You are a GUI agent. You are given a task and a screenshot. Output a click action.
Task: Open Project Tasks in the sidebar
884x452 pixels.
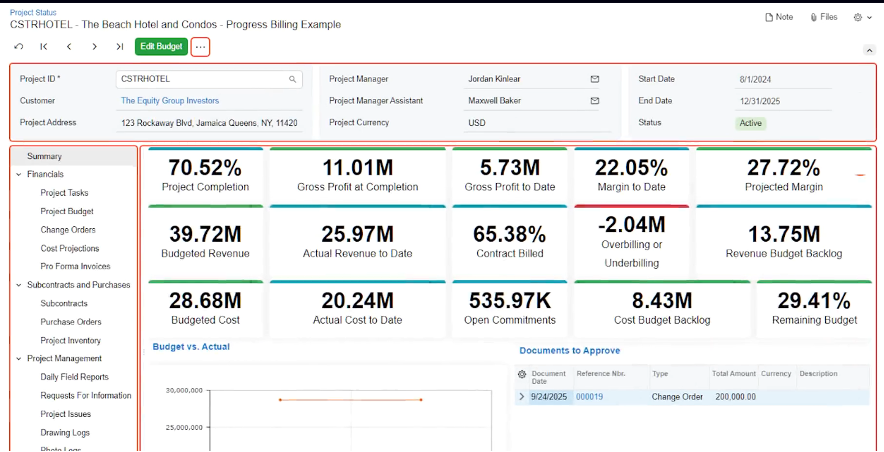pos(64,193)
